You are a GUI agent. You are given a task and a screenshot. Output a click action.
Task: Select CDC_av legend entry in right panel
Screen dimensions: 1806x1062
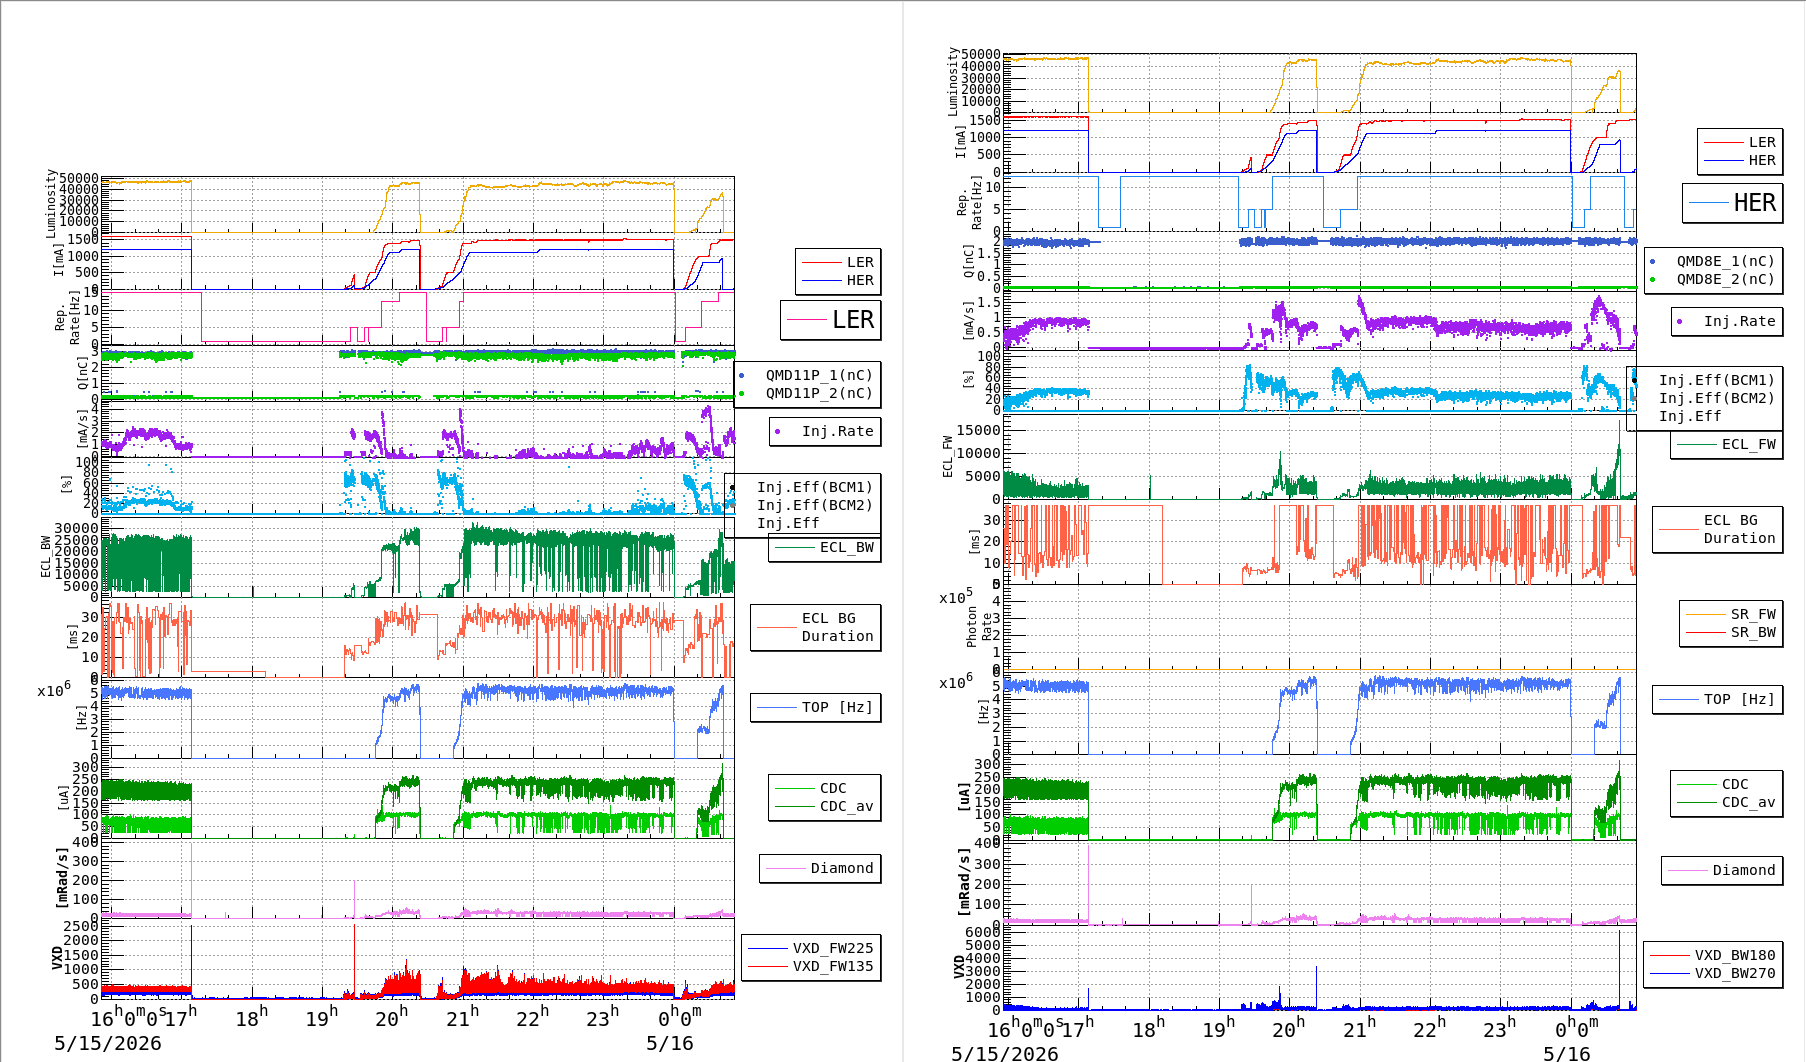[1748, 802]
